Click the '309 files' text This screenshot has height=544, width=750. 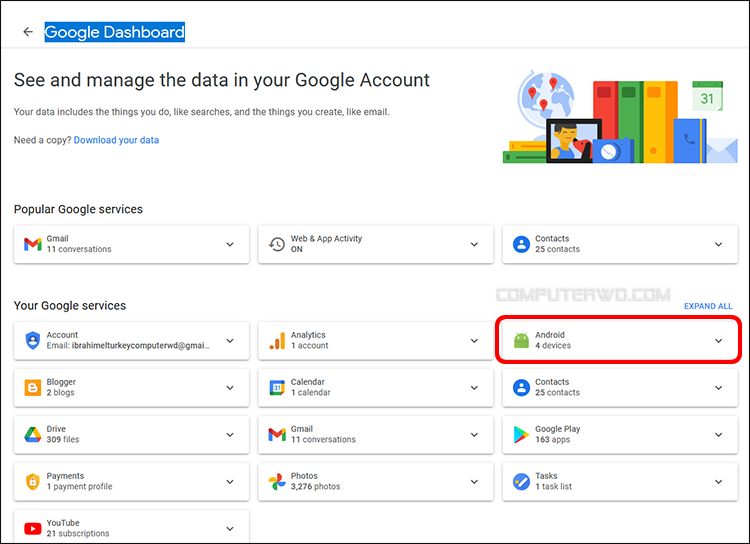click(63, 439)
